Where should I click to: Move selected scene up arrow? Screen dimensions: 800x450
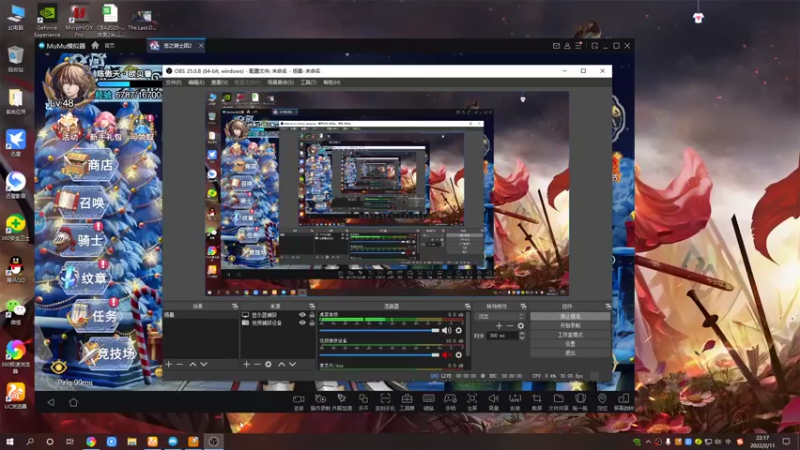[x=192, y=364]
